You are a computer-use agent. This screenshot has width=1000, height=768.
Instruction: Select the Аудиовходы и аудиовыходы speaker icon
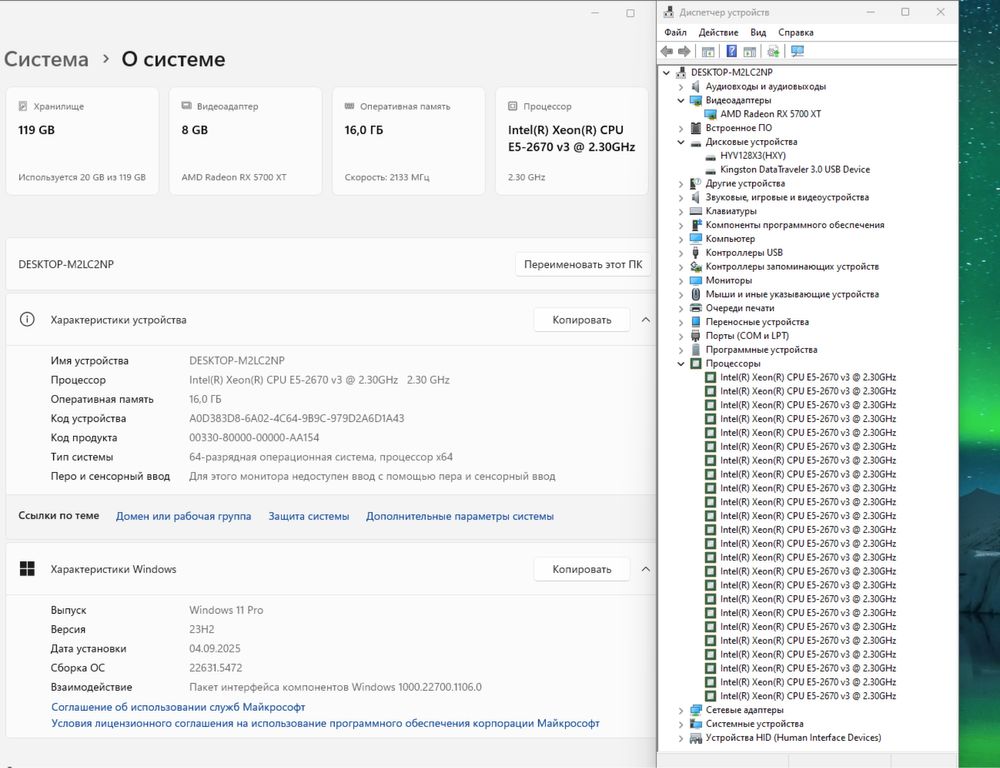tap(696, 87)
